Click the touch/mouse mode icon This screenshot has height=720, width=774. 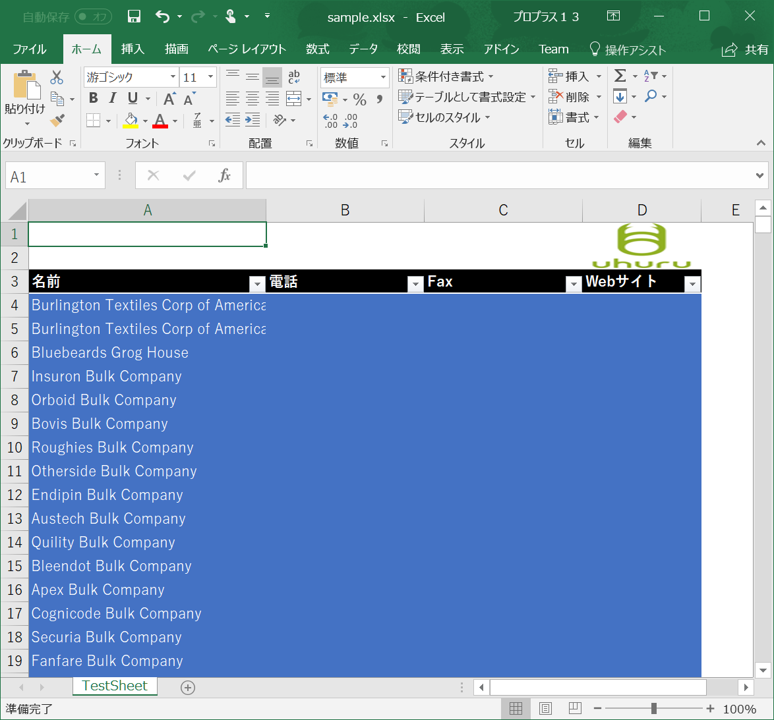[231, 17]
